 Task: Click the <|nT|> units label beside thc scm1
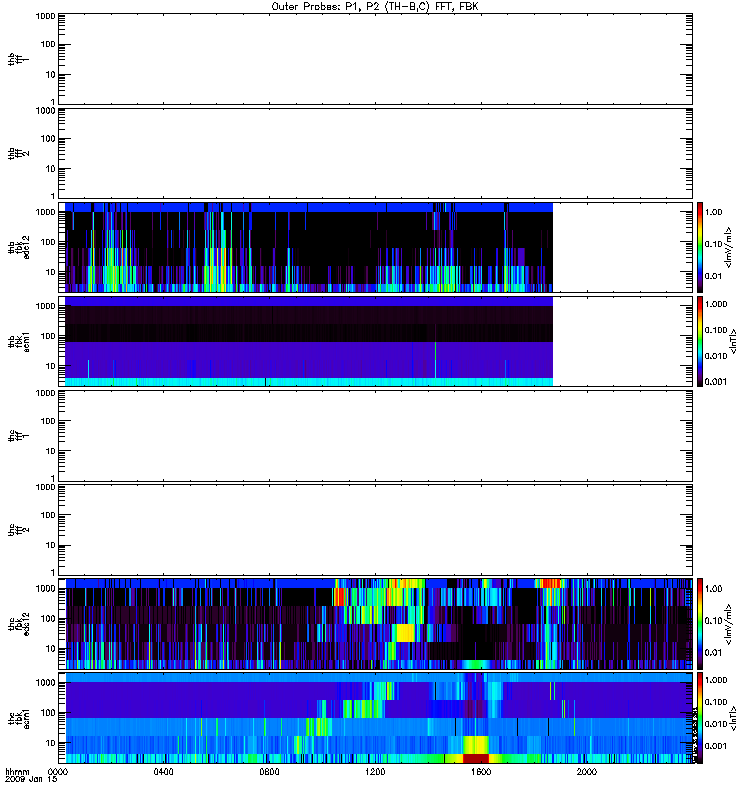pyautogui.click(x=733, y=718)
